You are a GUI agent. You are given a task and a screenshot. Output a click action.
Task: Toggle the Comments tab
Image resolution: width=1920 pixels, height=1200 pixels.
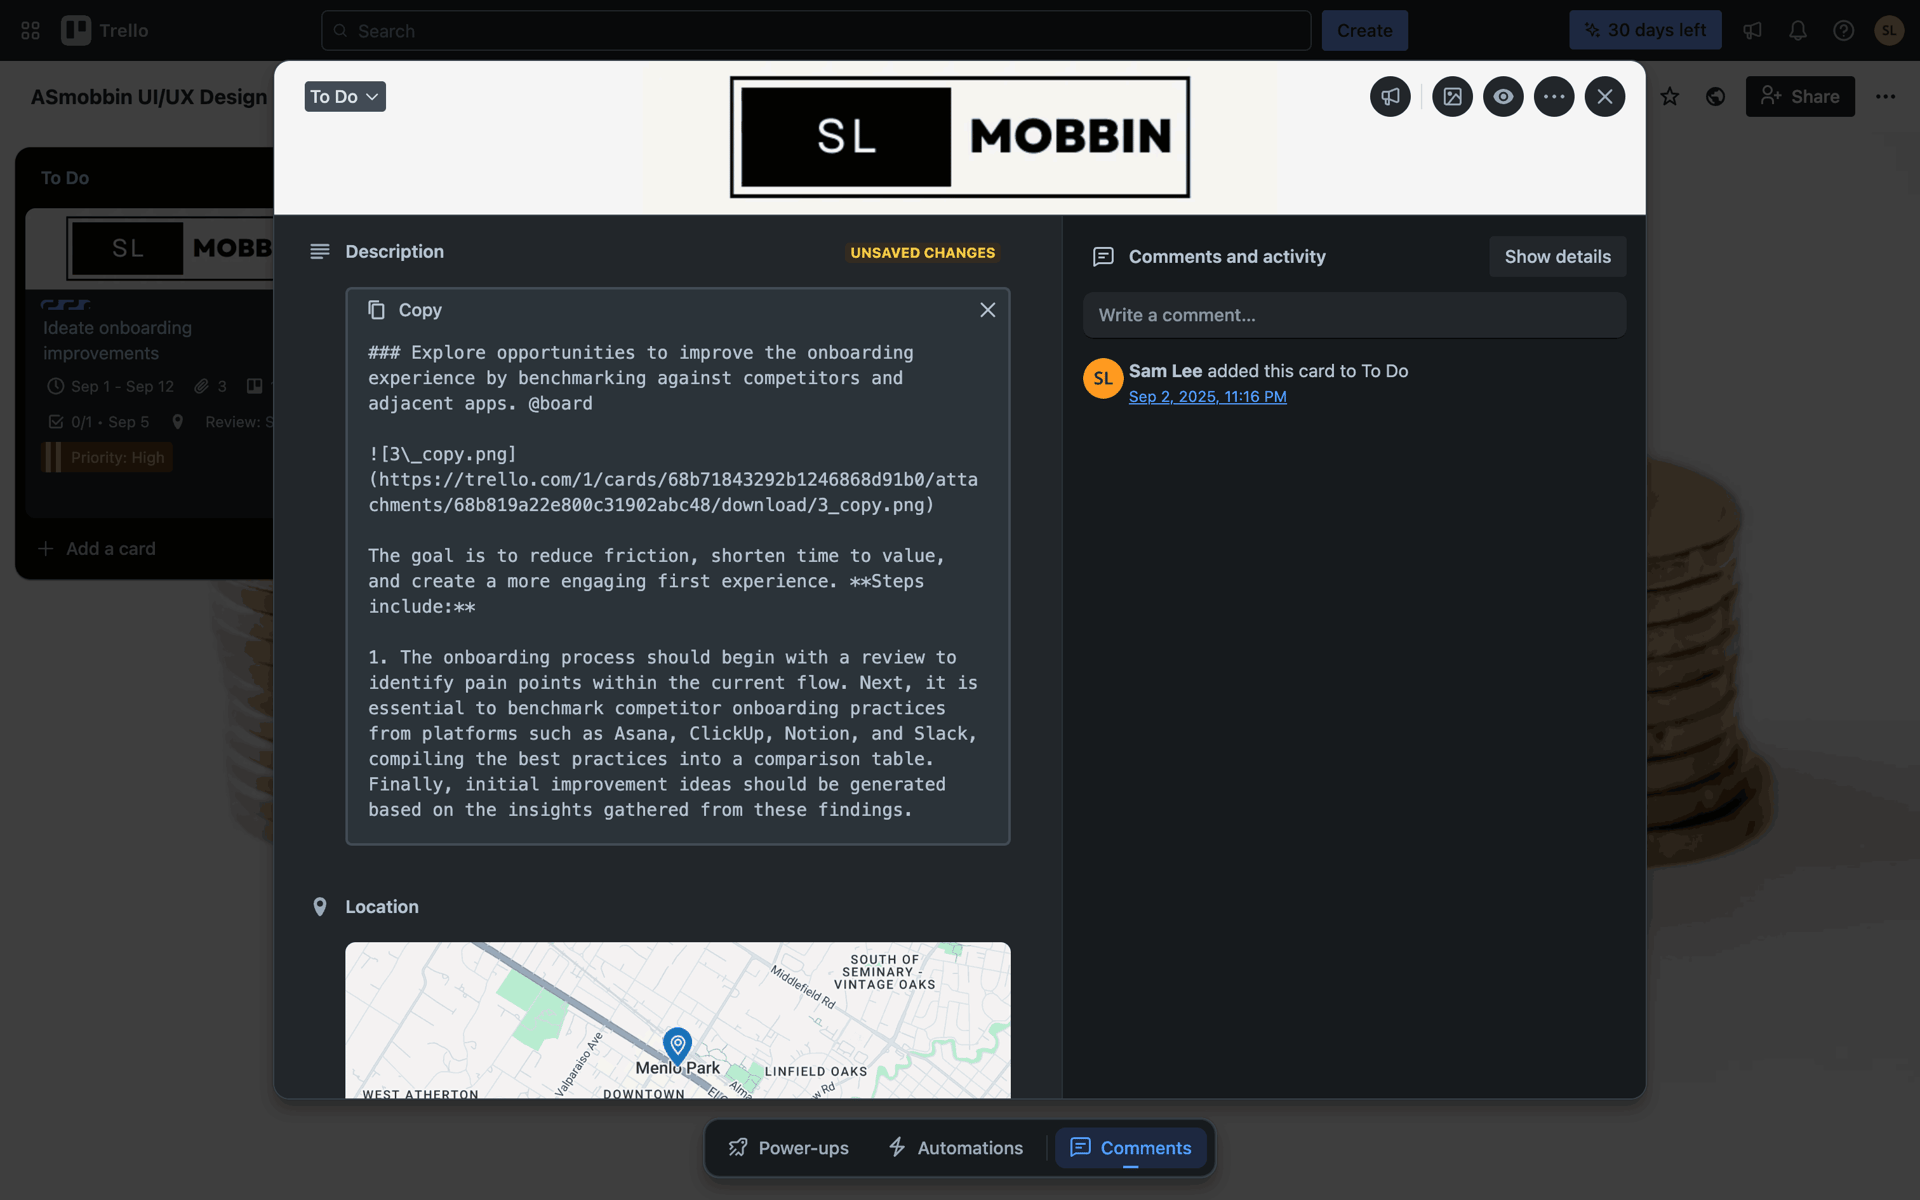[x=1131, y=1148]
